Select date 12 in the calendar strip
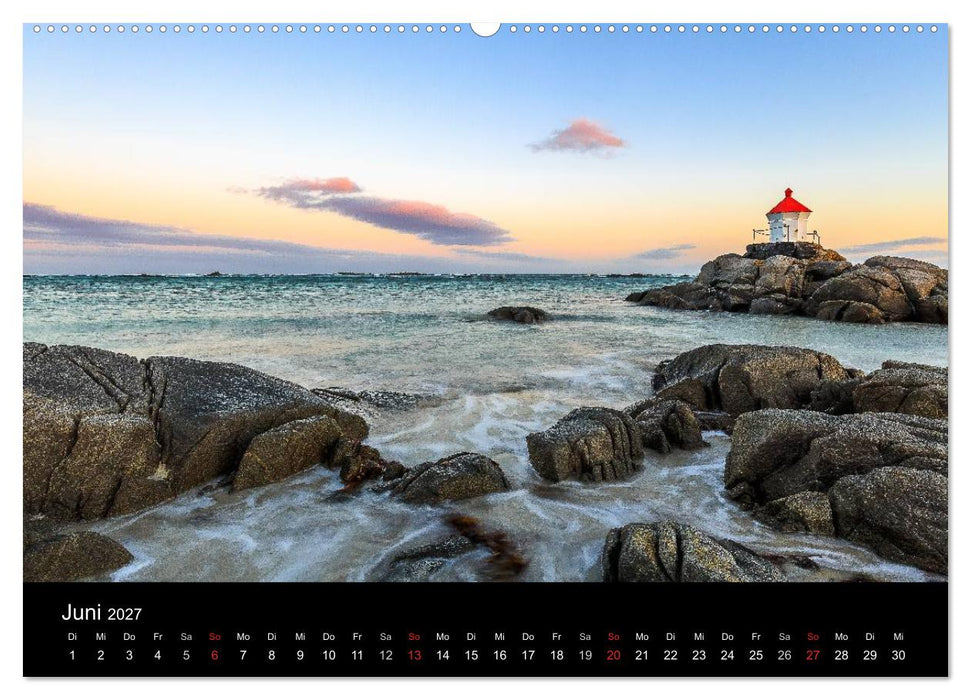The height and width of the screenshot is (700, 971). [x=386, y=655]
